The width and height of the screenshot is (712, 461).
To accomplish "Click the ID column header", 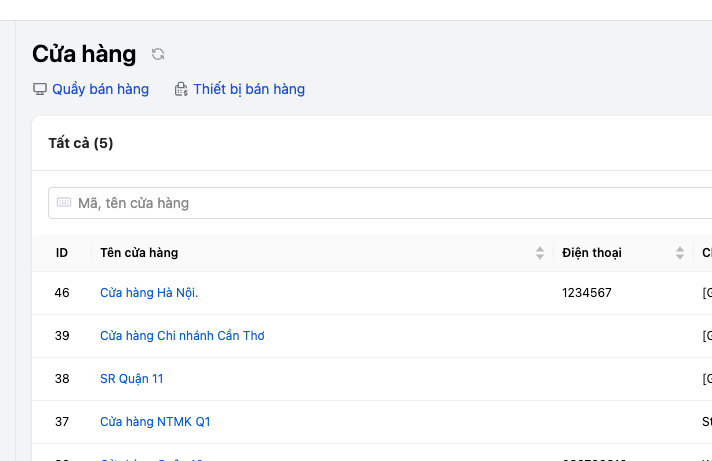I will coord(62,253).
